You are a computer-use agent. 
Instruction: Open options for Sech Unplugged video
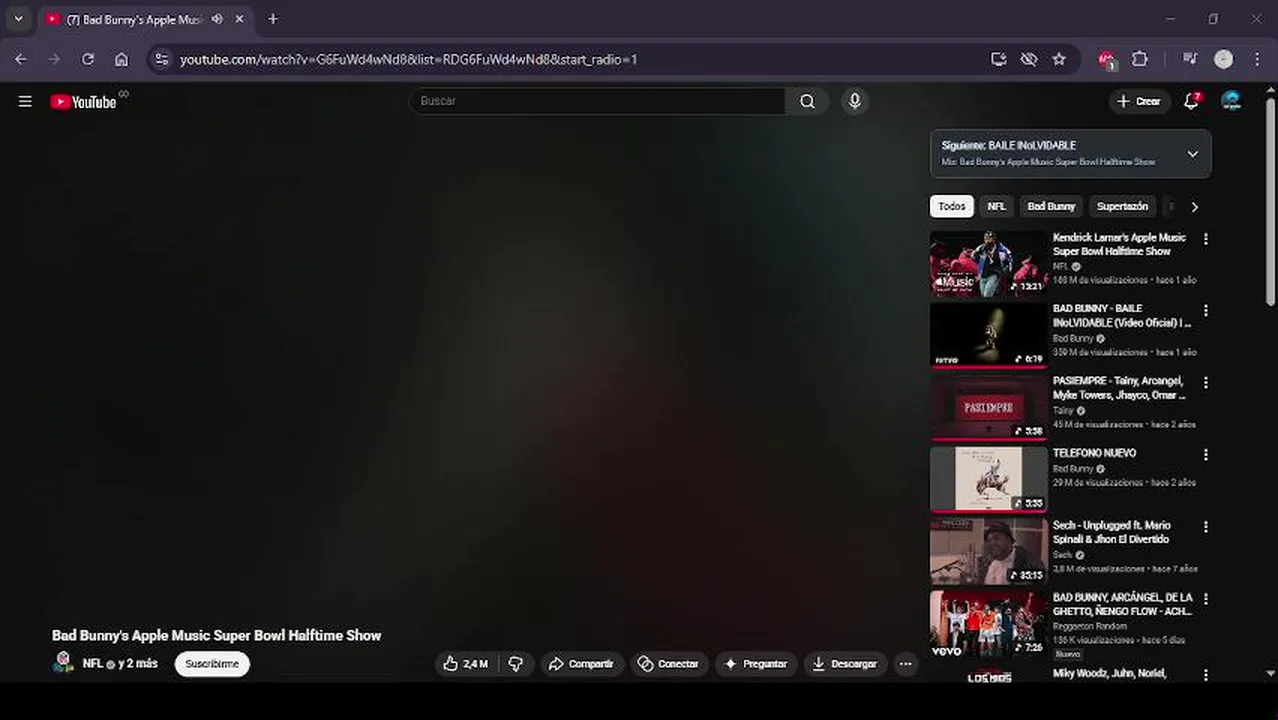click(1205, 527)
